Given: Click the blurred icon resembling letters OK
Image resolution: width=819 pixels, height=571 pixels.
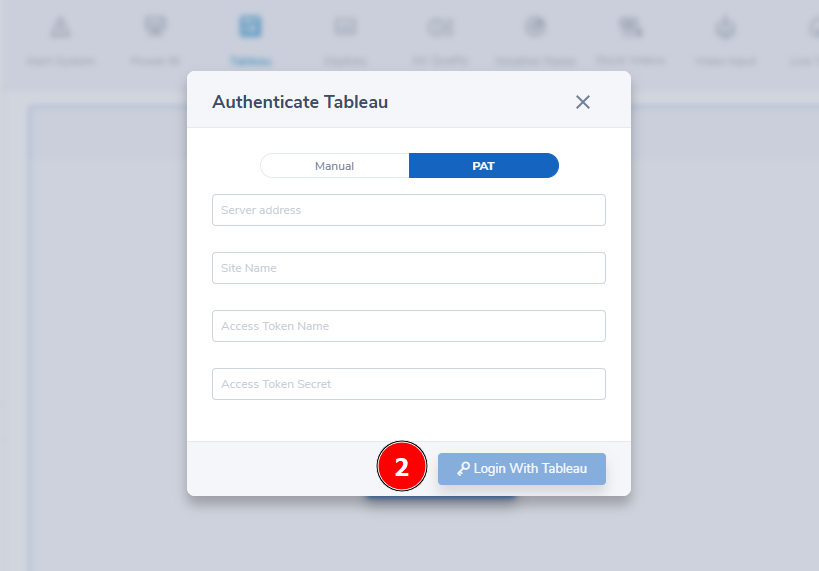Looking at the screenshot, I should coord(440,27).
